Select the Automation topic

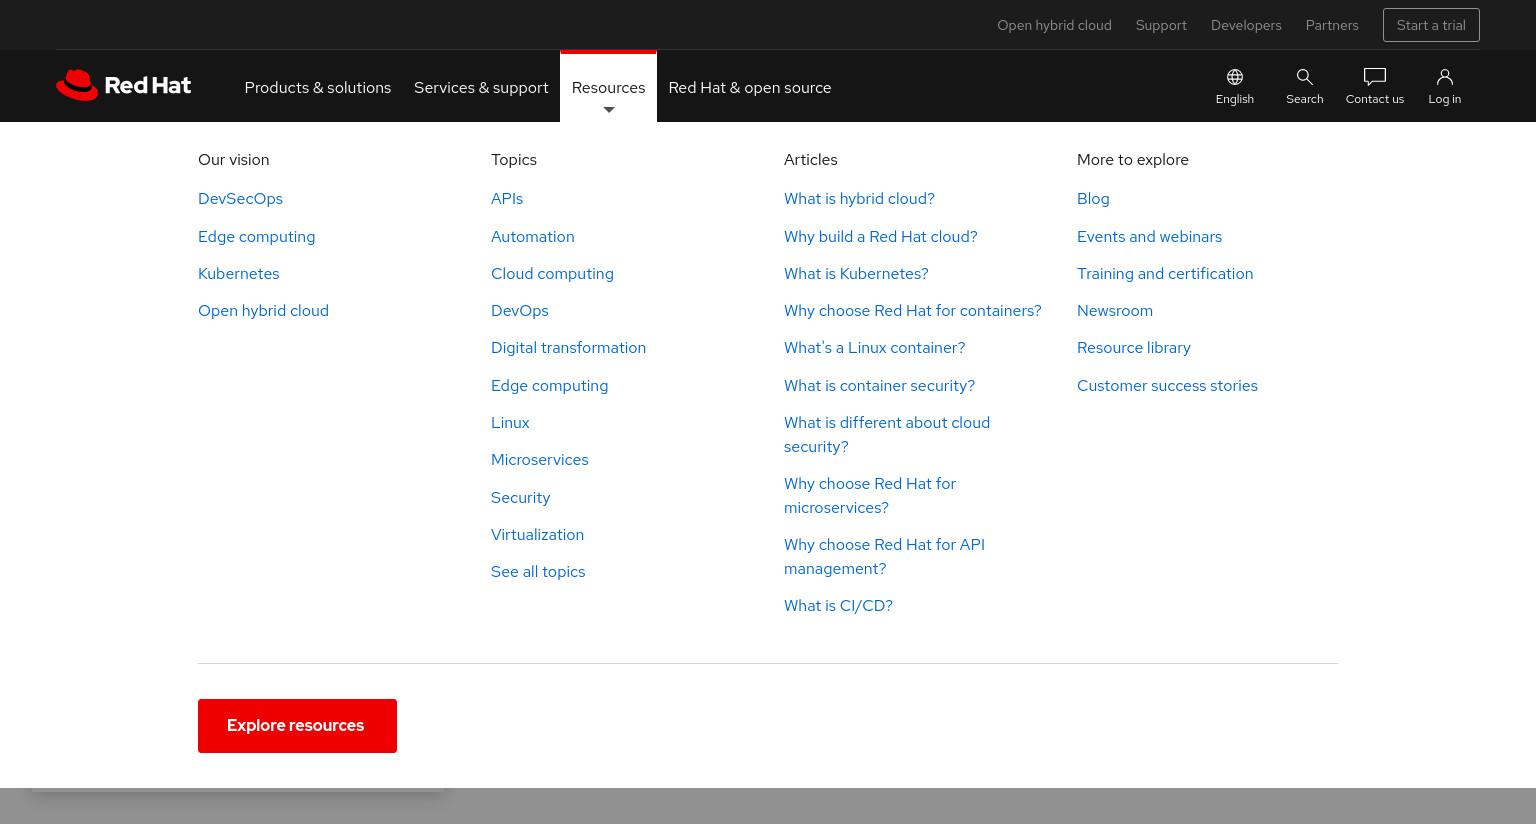[x=532, y=237]
